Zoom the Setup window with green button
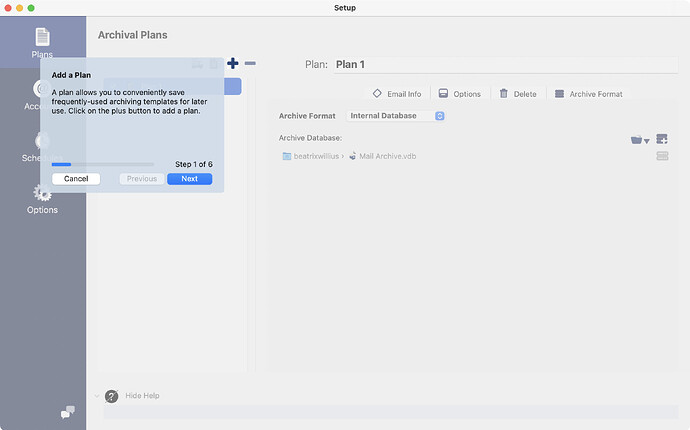Image resolution: width=690 pixels, height=430 pixels. click(31, 8)
